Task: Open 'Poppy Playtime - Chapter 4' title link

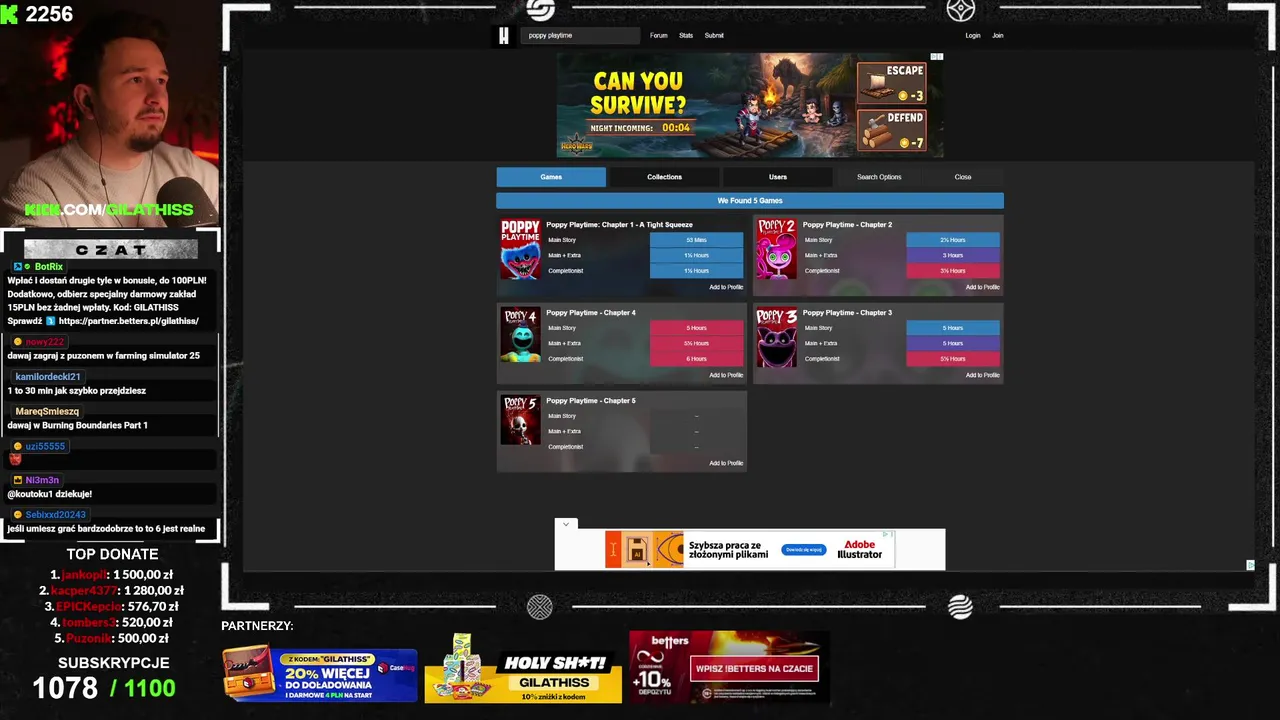Action: [591, 313]
